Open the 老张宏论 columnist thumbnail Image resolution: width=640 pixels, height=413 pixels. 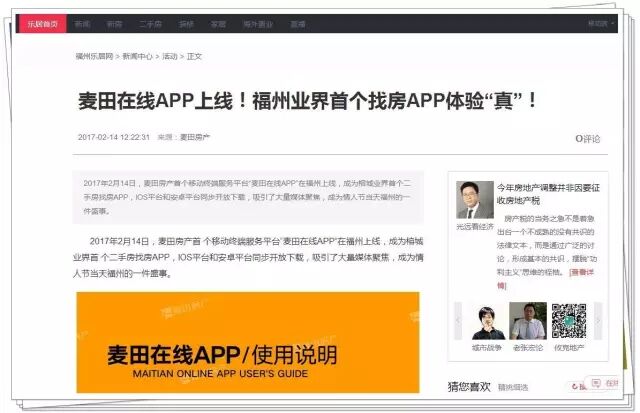pyautogui.click(x=528, y=322)
